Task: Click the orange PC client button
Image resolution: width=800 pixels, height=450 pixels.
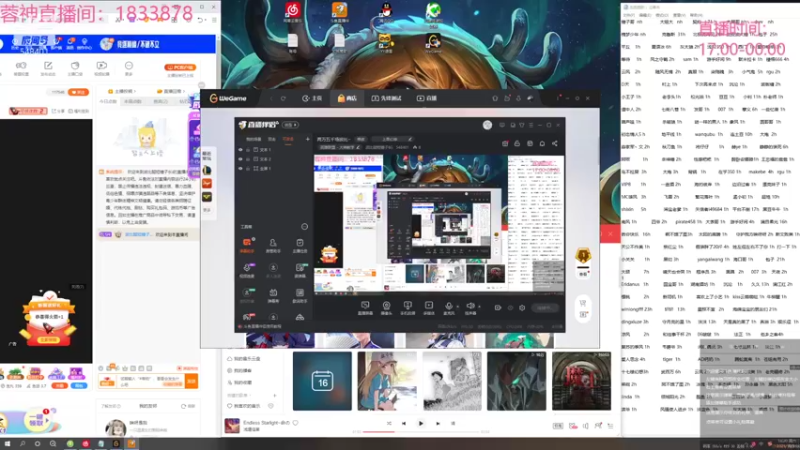Action: coord(180,67)
